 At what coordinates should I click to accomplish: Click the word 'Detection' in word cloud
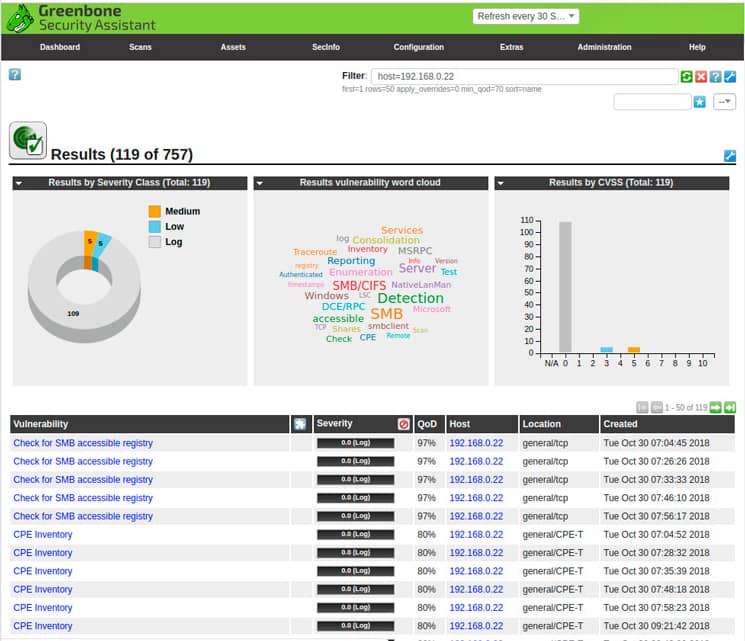(x=410, y=298)
